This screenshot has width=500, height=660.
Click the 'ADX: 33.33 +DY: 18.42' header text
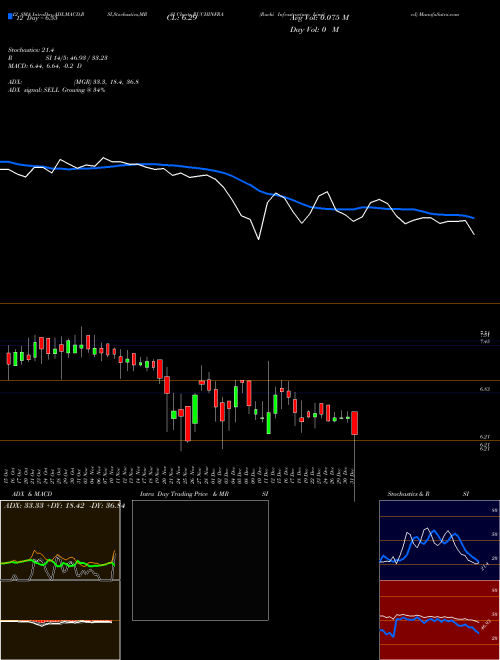pos(47,506)
